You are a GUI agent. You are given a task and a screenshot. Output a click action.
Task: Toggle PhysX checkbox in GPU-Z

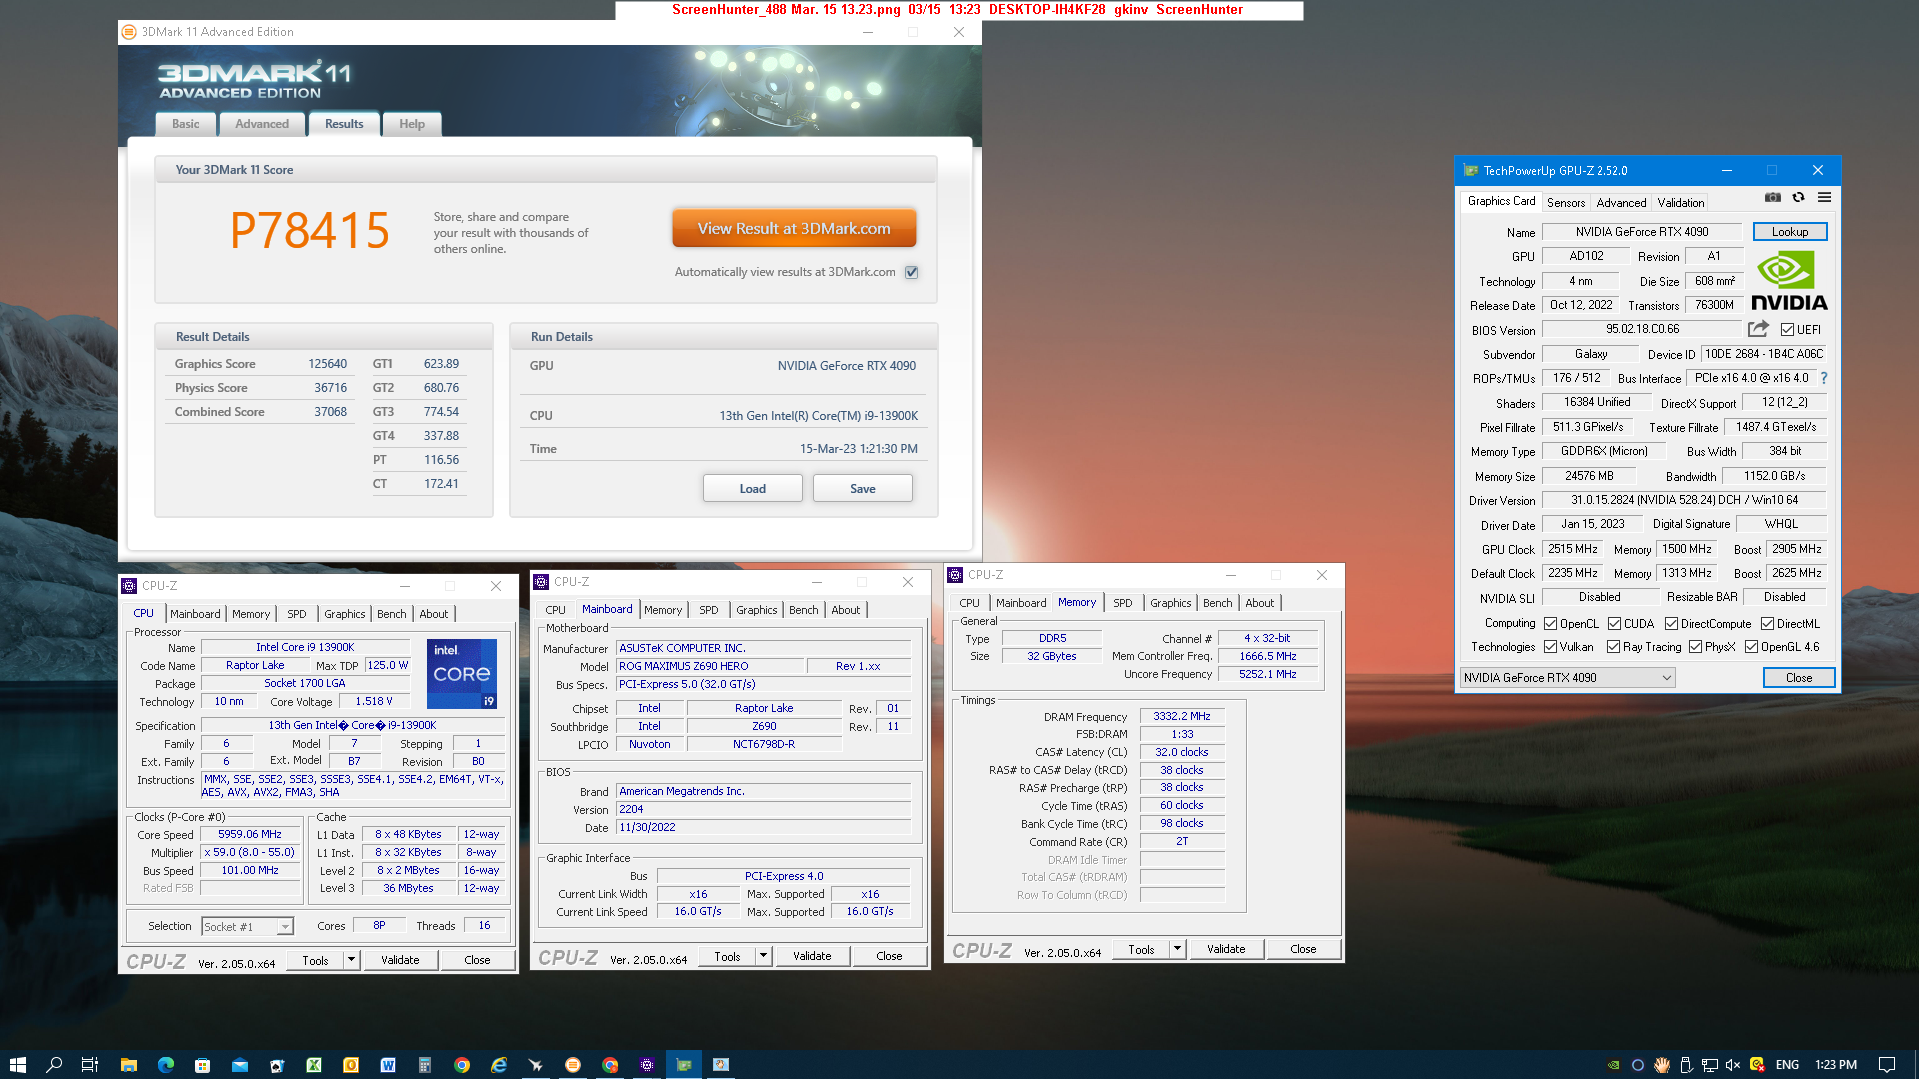click(x=1695, y=647)
